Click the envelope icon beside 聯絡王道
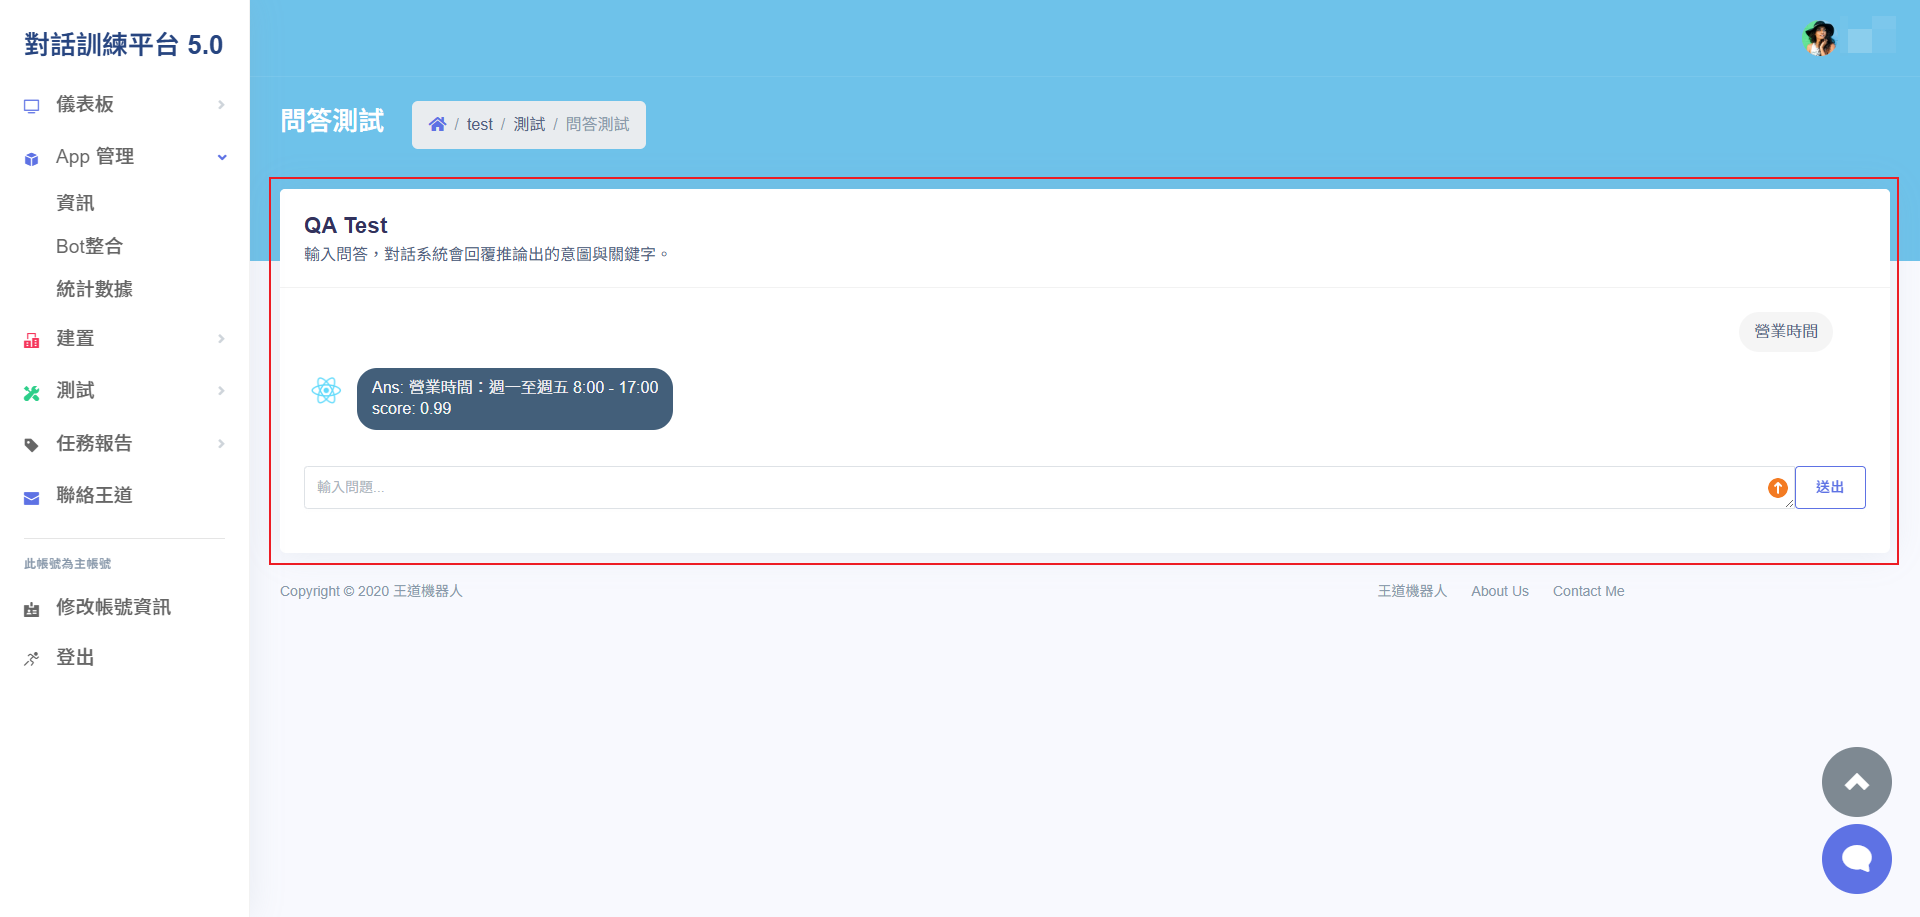 pyautogui.click(x=32, y=497)
